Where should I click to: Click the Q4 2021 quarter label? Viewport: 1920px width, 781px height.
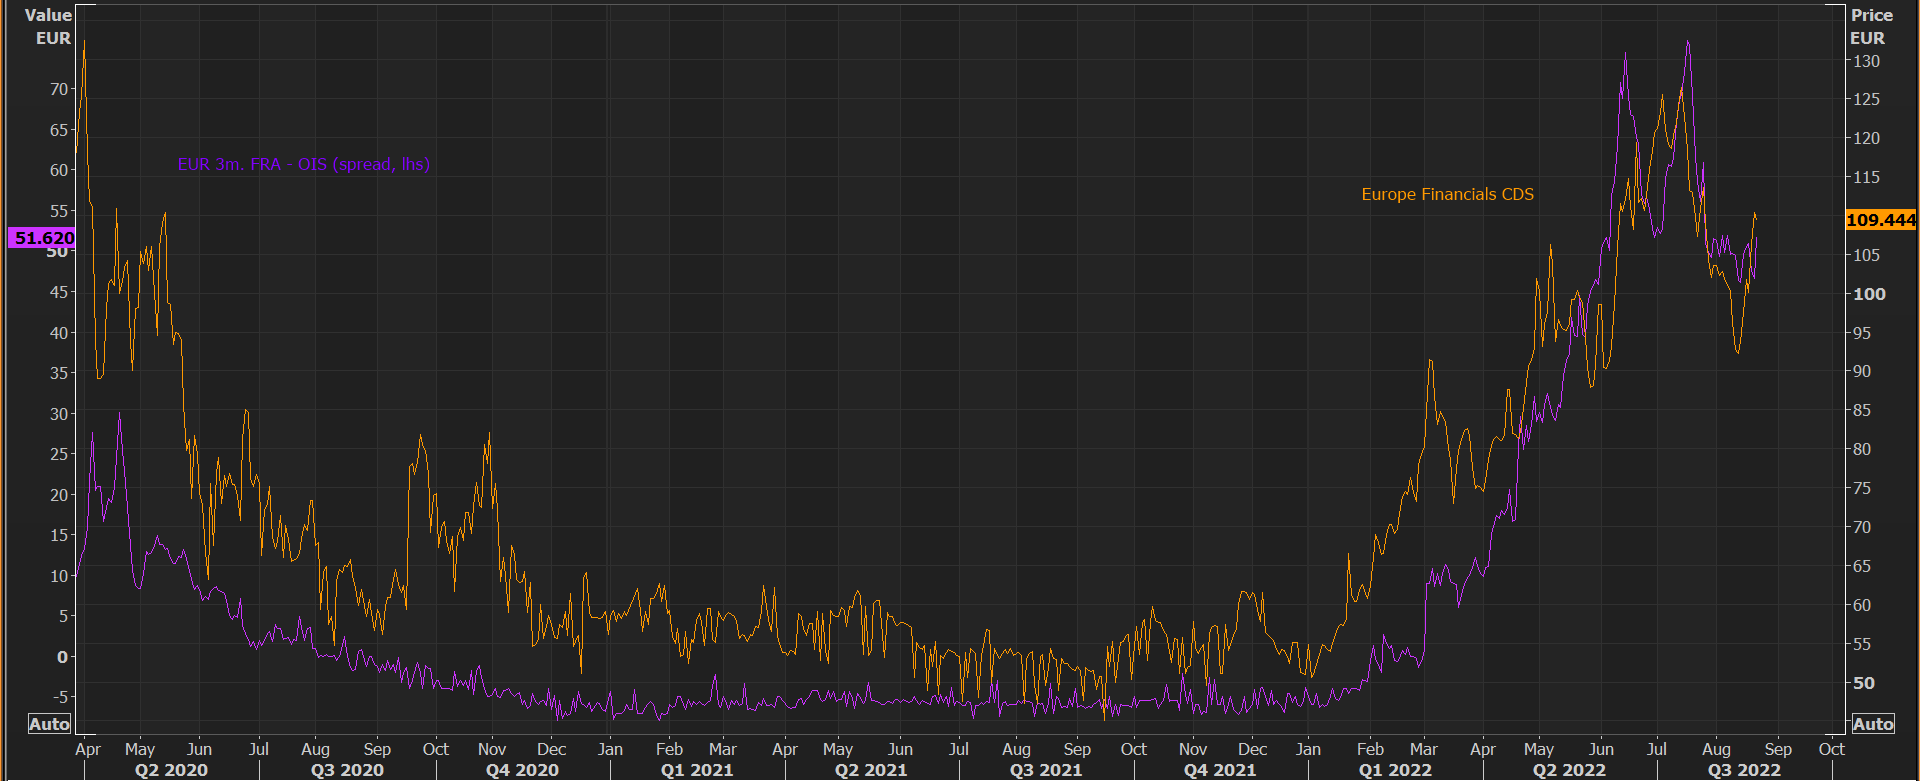click(1220, 770)
